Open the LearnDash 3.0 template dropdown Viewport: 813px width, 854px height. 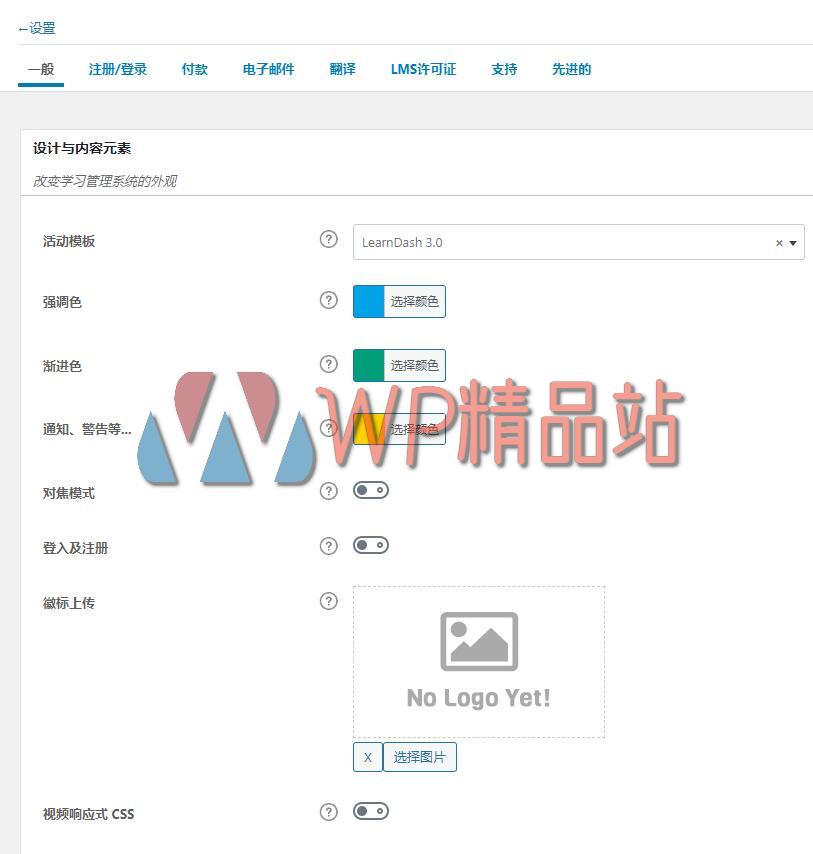(792, 242)
